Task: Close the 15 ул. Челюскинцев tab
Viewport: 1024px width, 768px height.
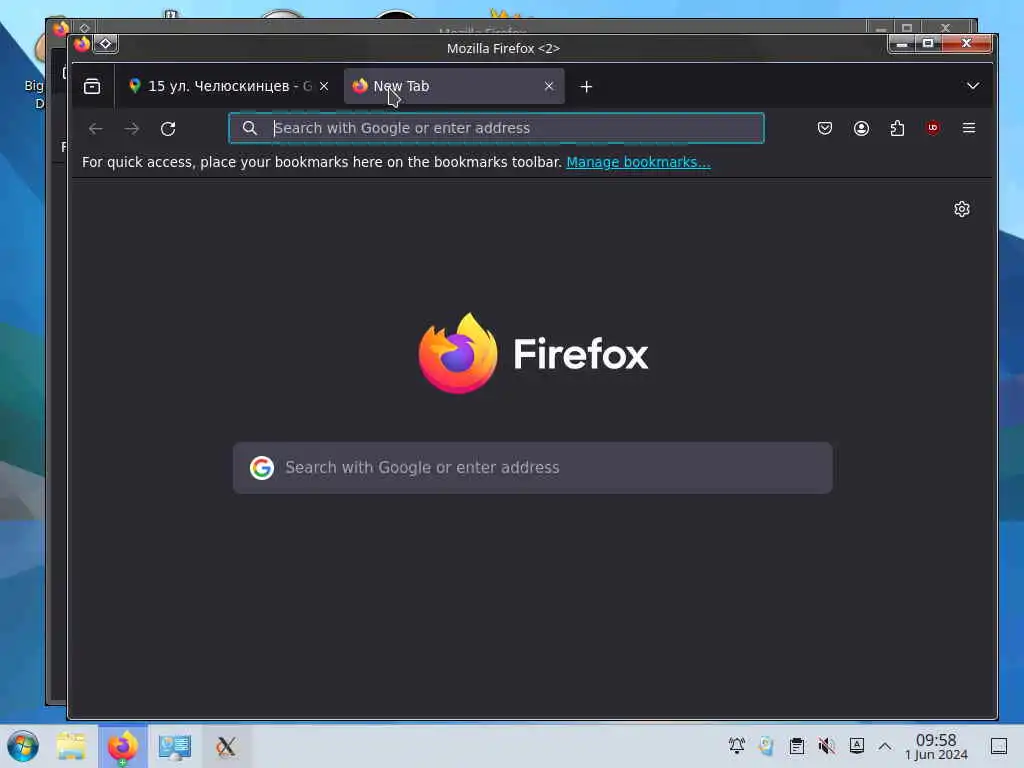Action: click(324, 86)
